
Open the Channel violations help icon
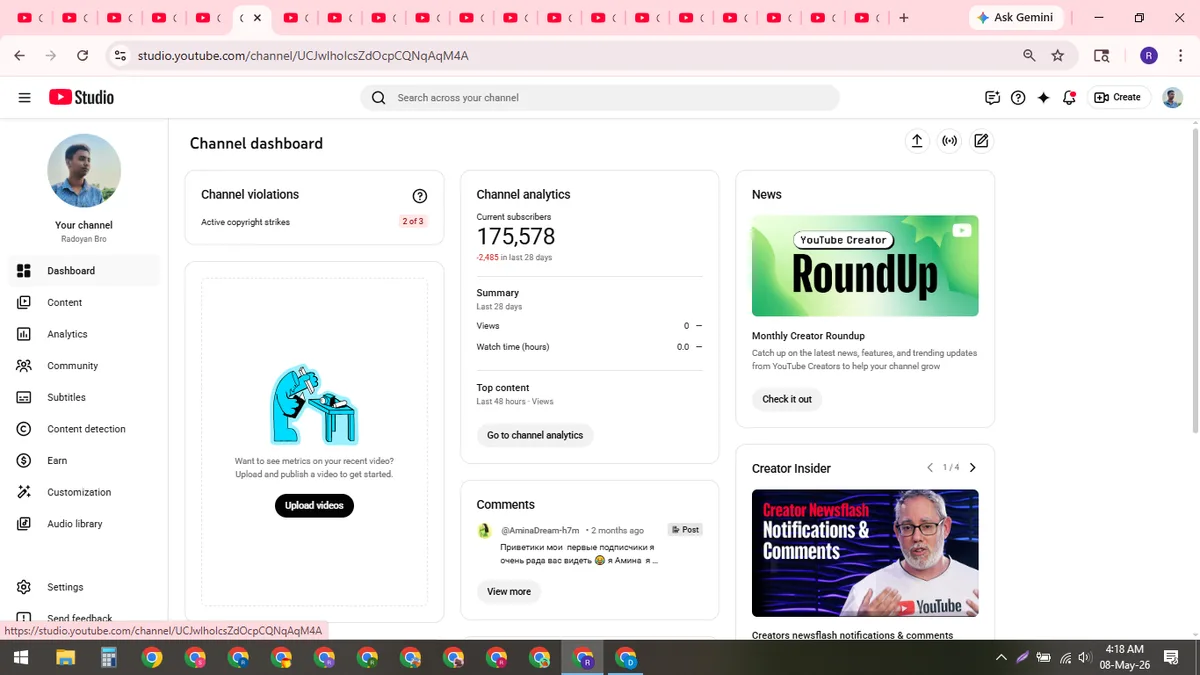pyautogui.click(x=420, y=196)
